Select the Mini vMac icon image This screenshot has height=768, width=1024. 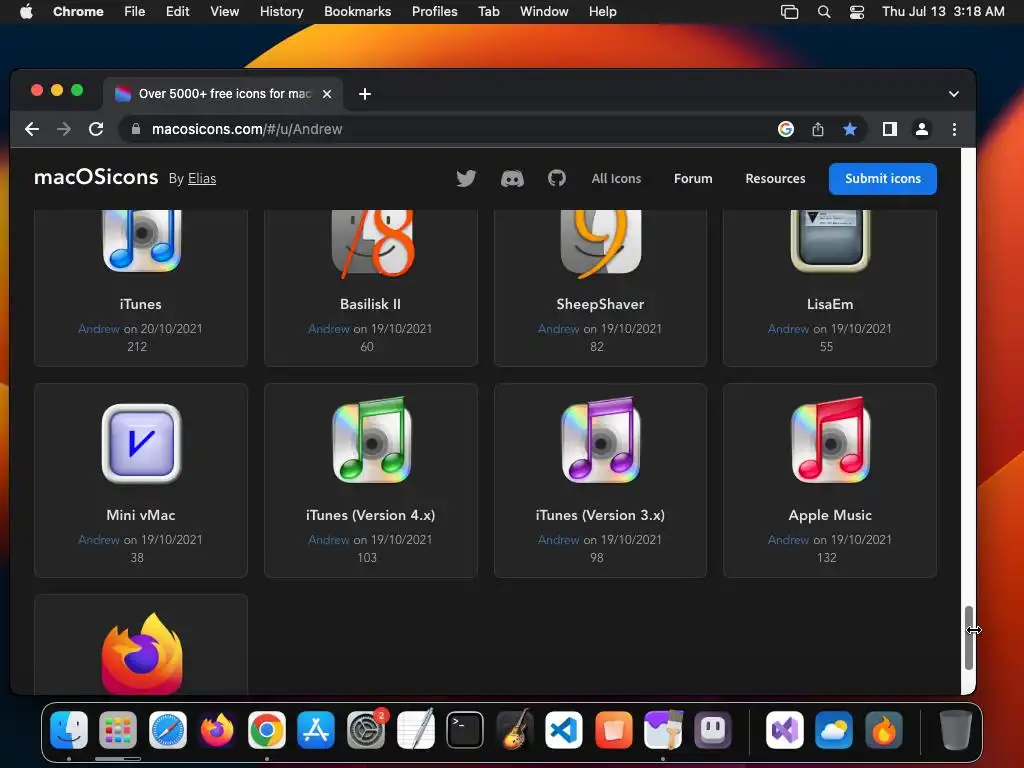click(x=142, y=443)
